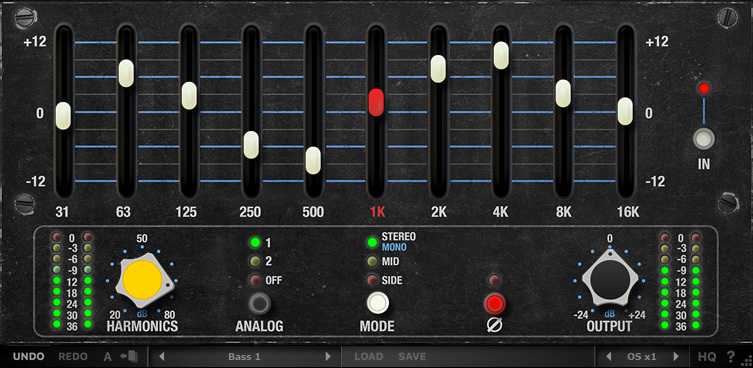The image size is (753, 368).
Task: Click the 16K band slider handle
Action: pyautogui.click(x=625, y=111)
